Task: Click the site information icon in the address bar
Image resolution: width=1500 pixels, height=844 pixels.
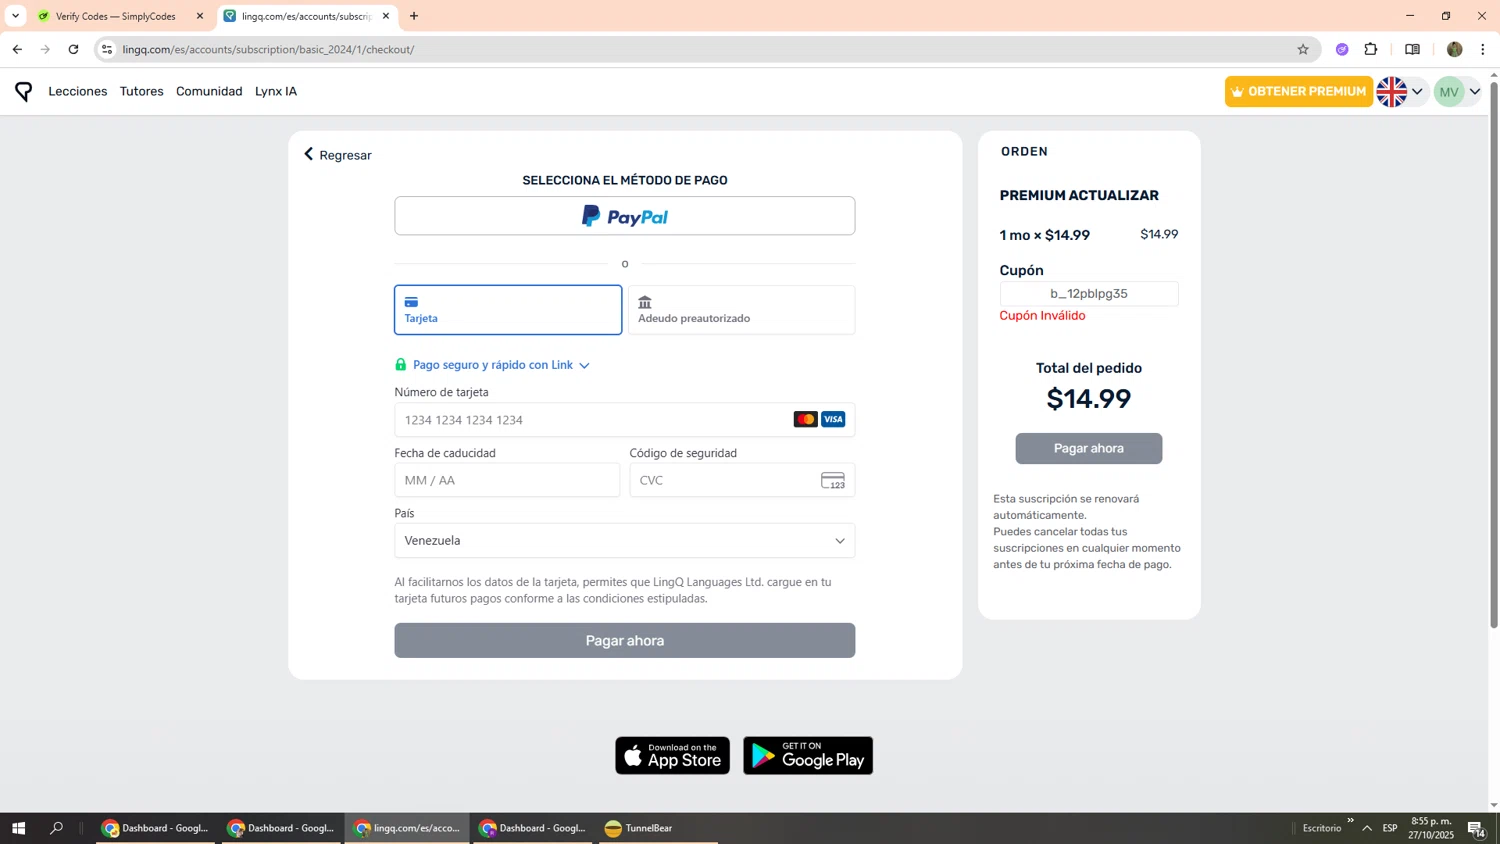Action: [107, 49]
